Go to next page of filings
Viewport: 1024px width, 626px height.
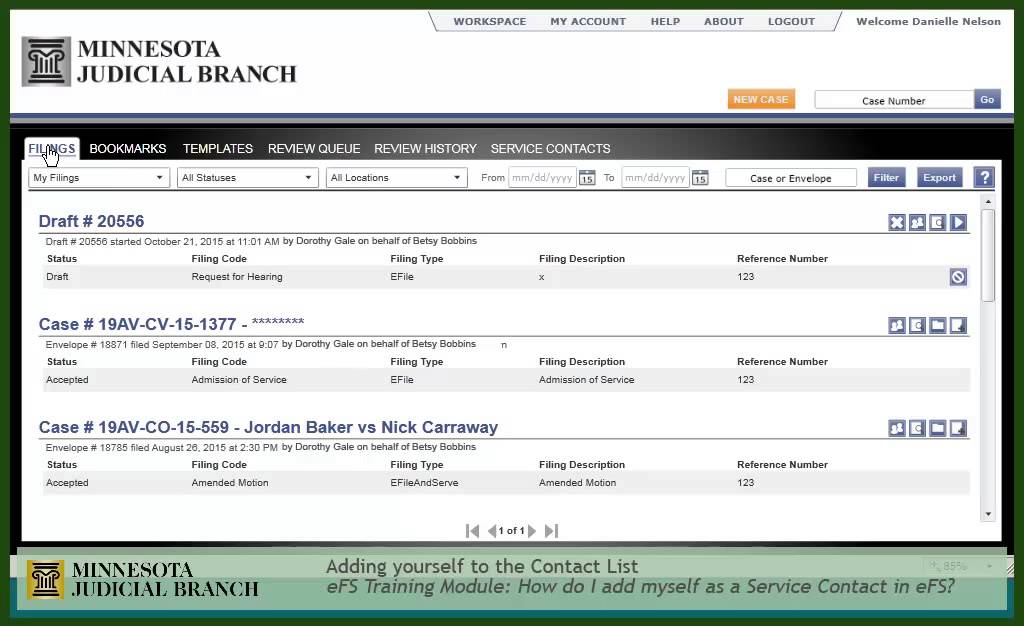tap(532, 531)
